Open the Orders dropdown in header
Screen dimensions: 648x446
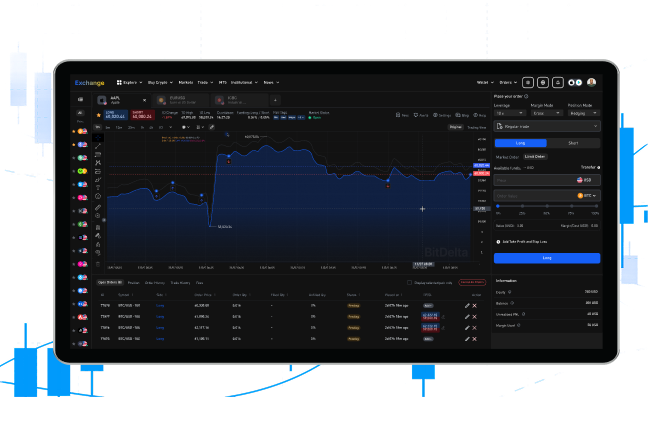pos(508,83)
